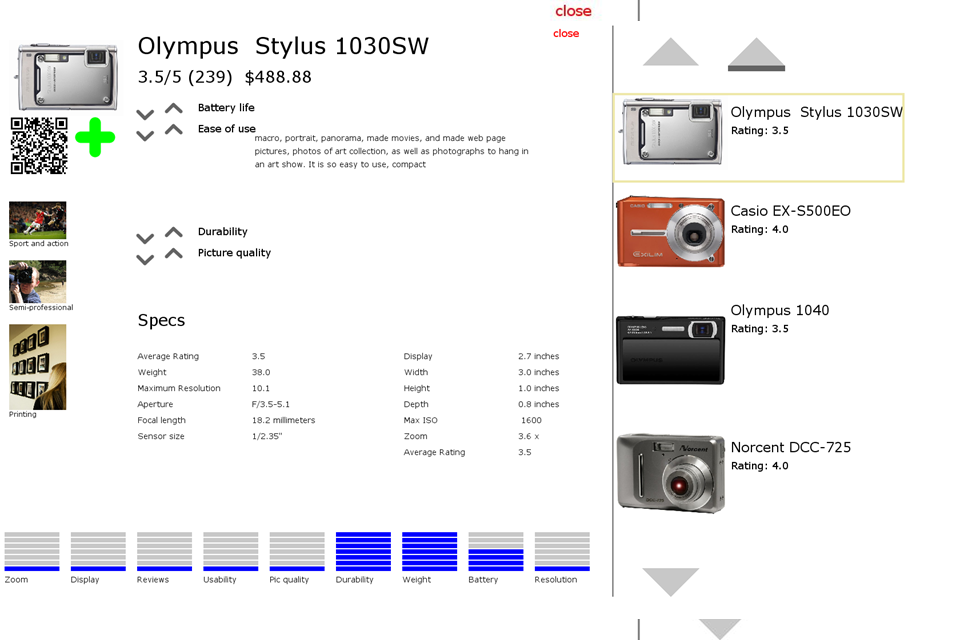Click the down chevron beside Battery life

[145, 114]
